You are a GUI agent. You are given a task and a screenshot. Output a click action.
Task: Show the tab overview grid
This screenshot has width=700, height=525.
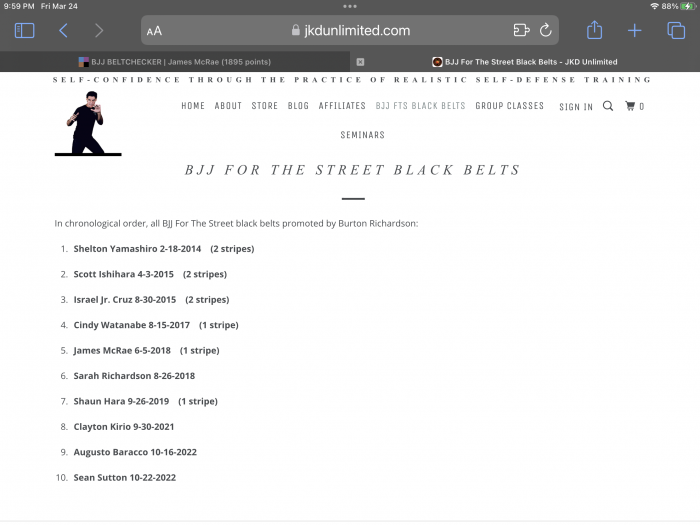point(675,31)
